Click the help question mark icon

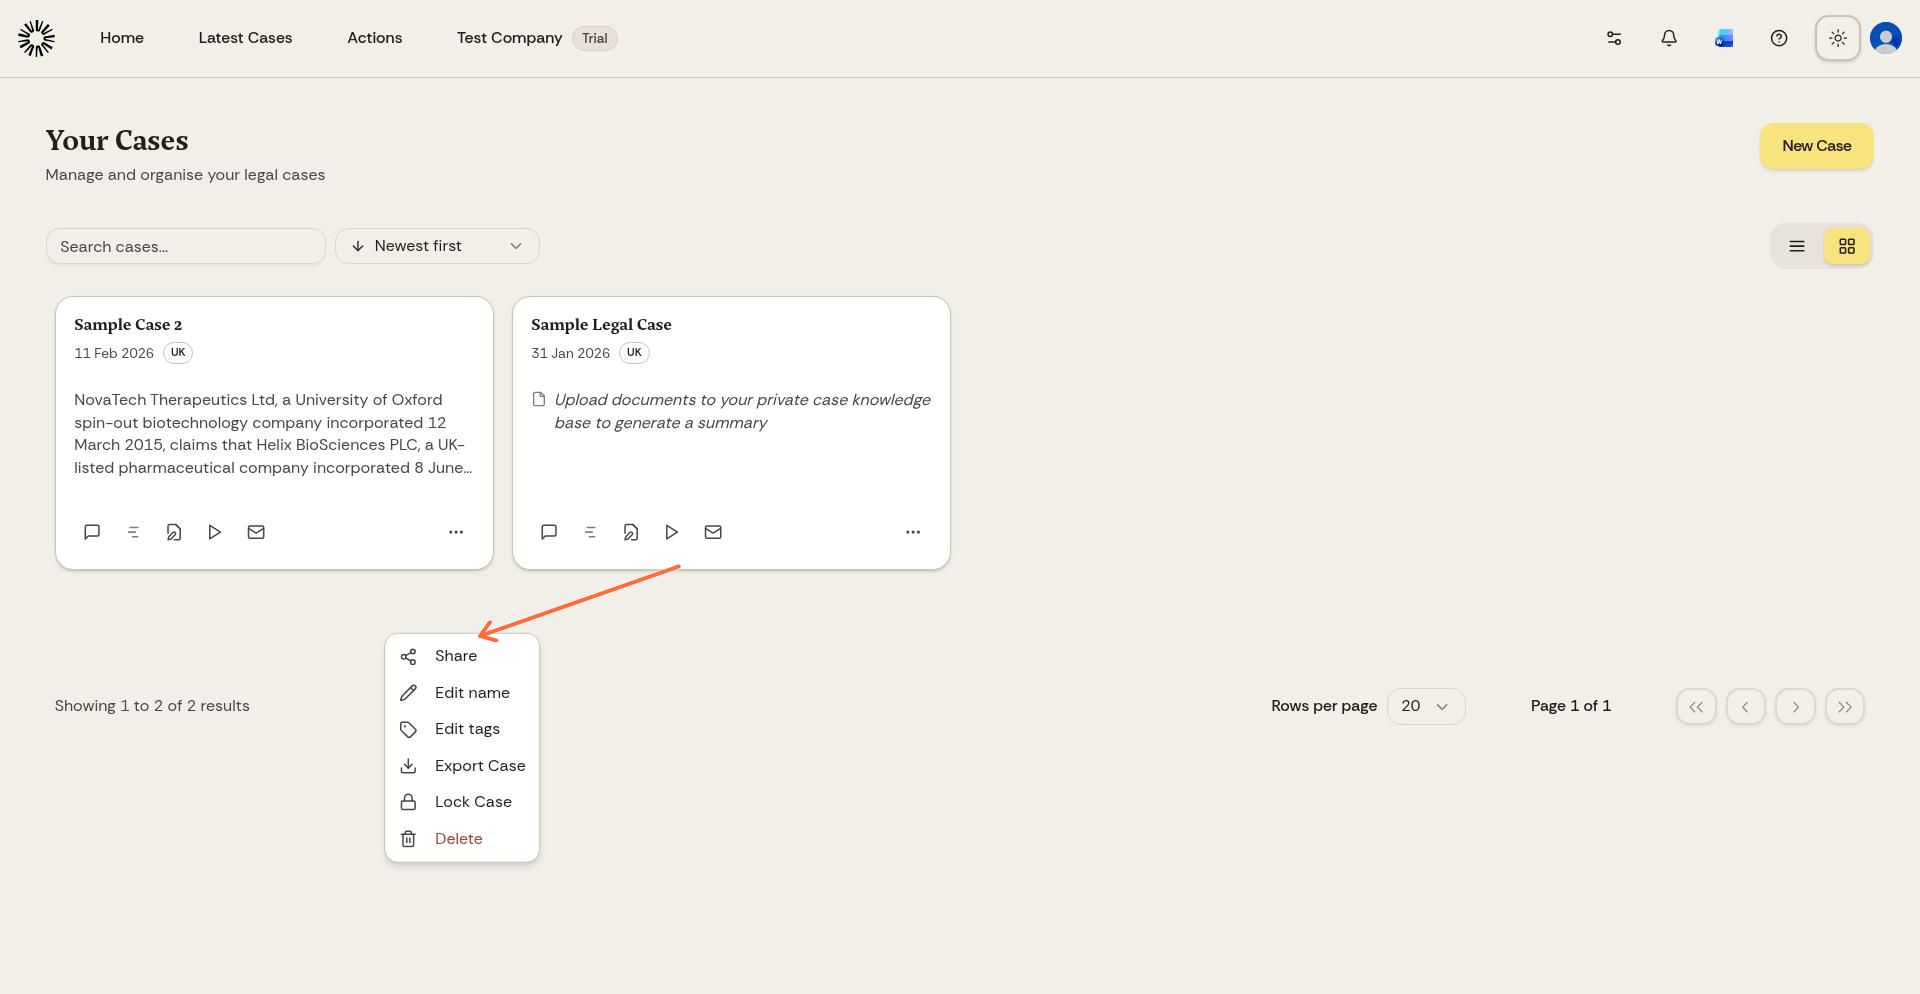(x=1779, y=38)
